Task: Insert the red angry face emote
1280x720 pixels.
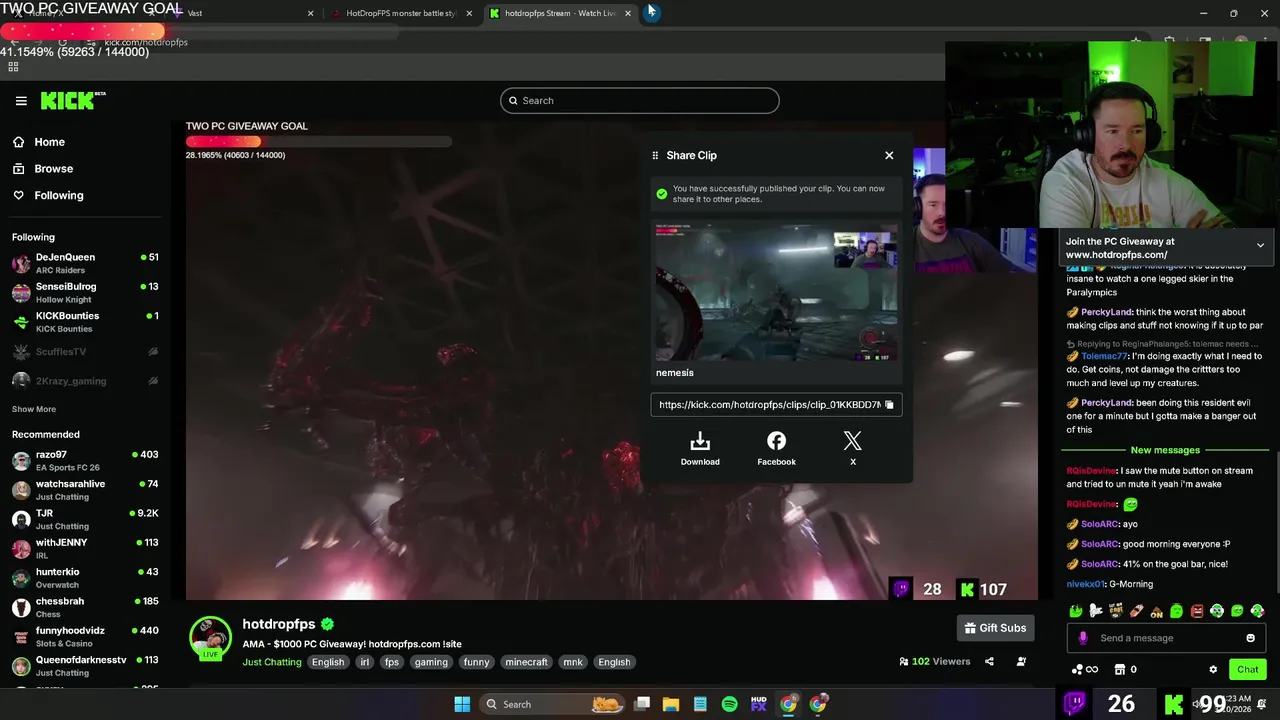Action: point(1197,611)
